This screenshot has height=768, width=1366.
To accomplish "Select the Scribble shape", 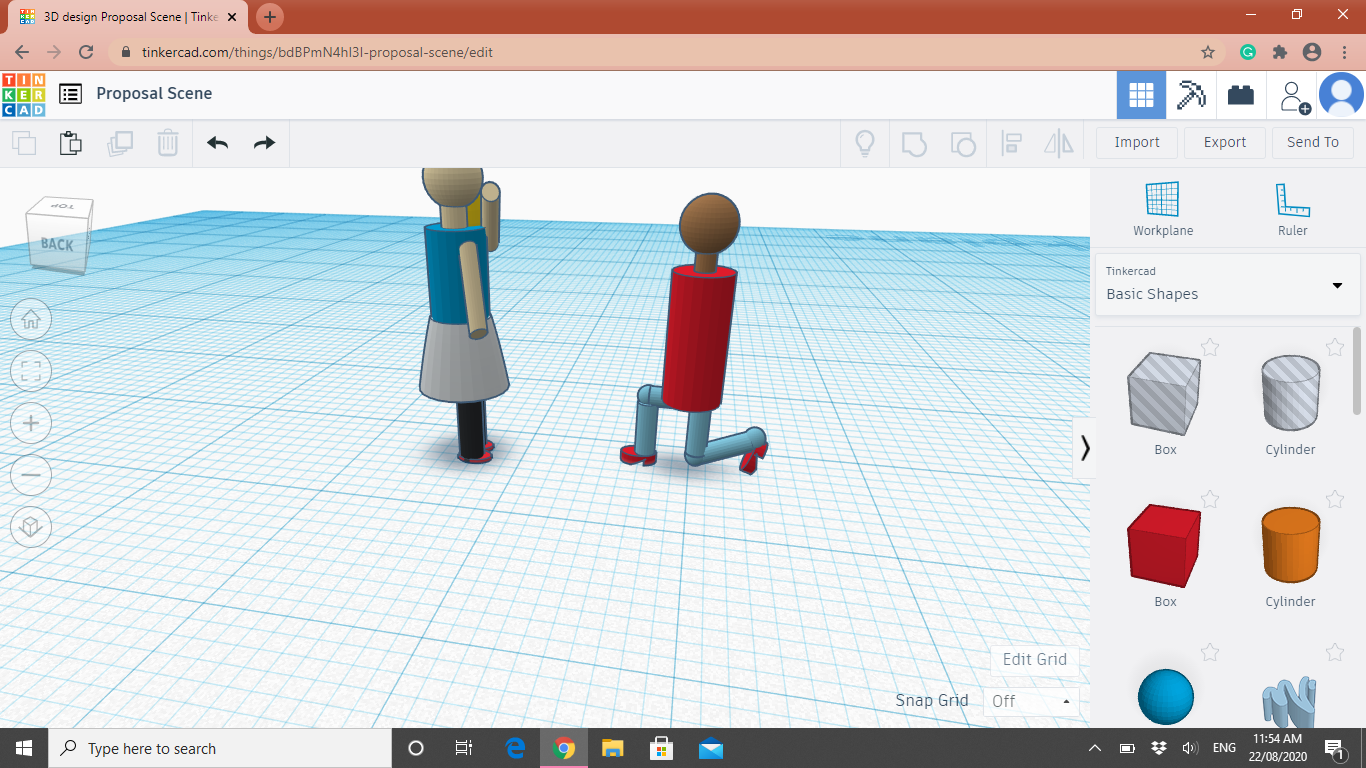I will coord(1289,703).
